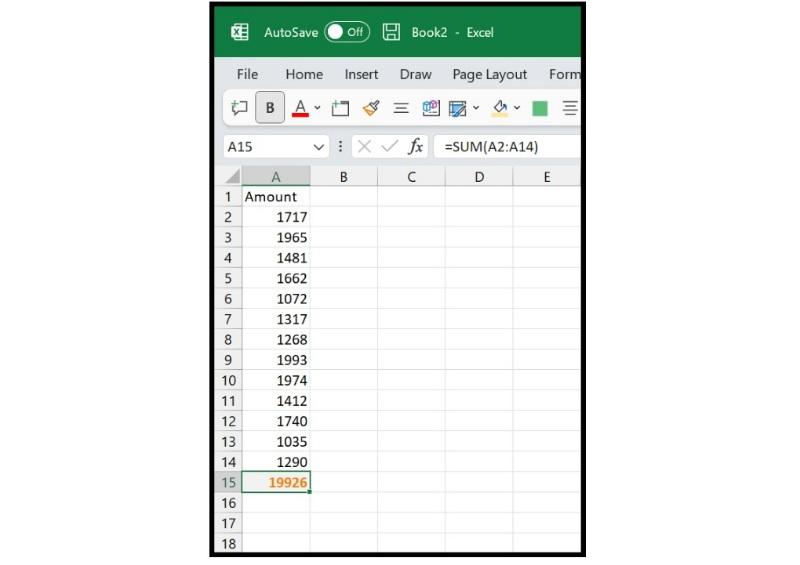Screen dimensions: 800x565
Task: Click the checkmark in the formula bar
Action: 390,147
